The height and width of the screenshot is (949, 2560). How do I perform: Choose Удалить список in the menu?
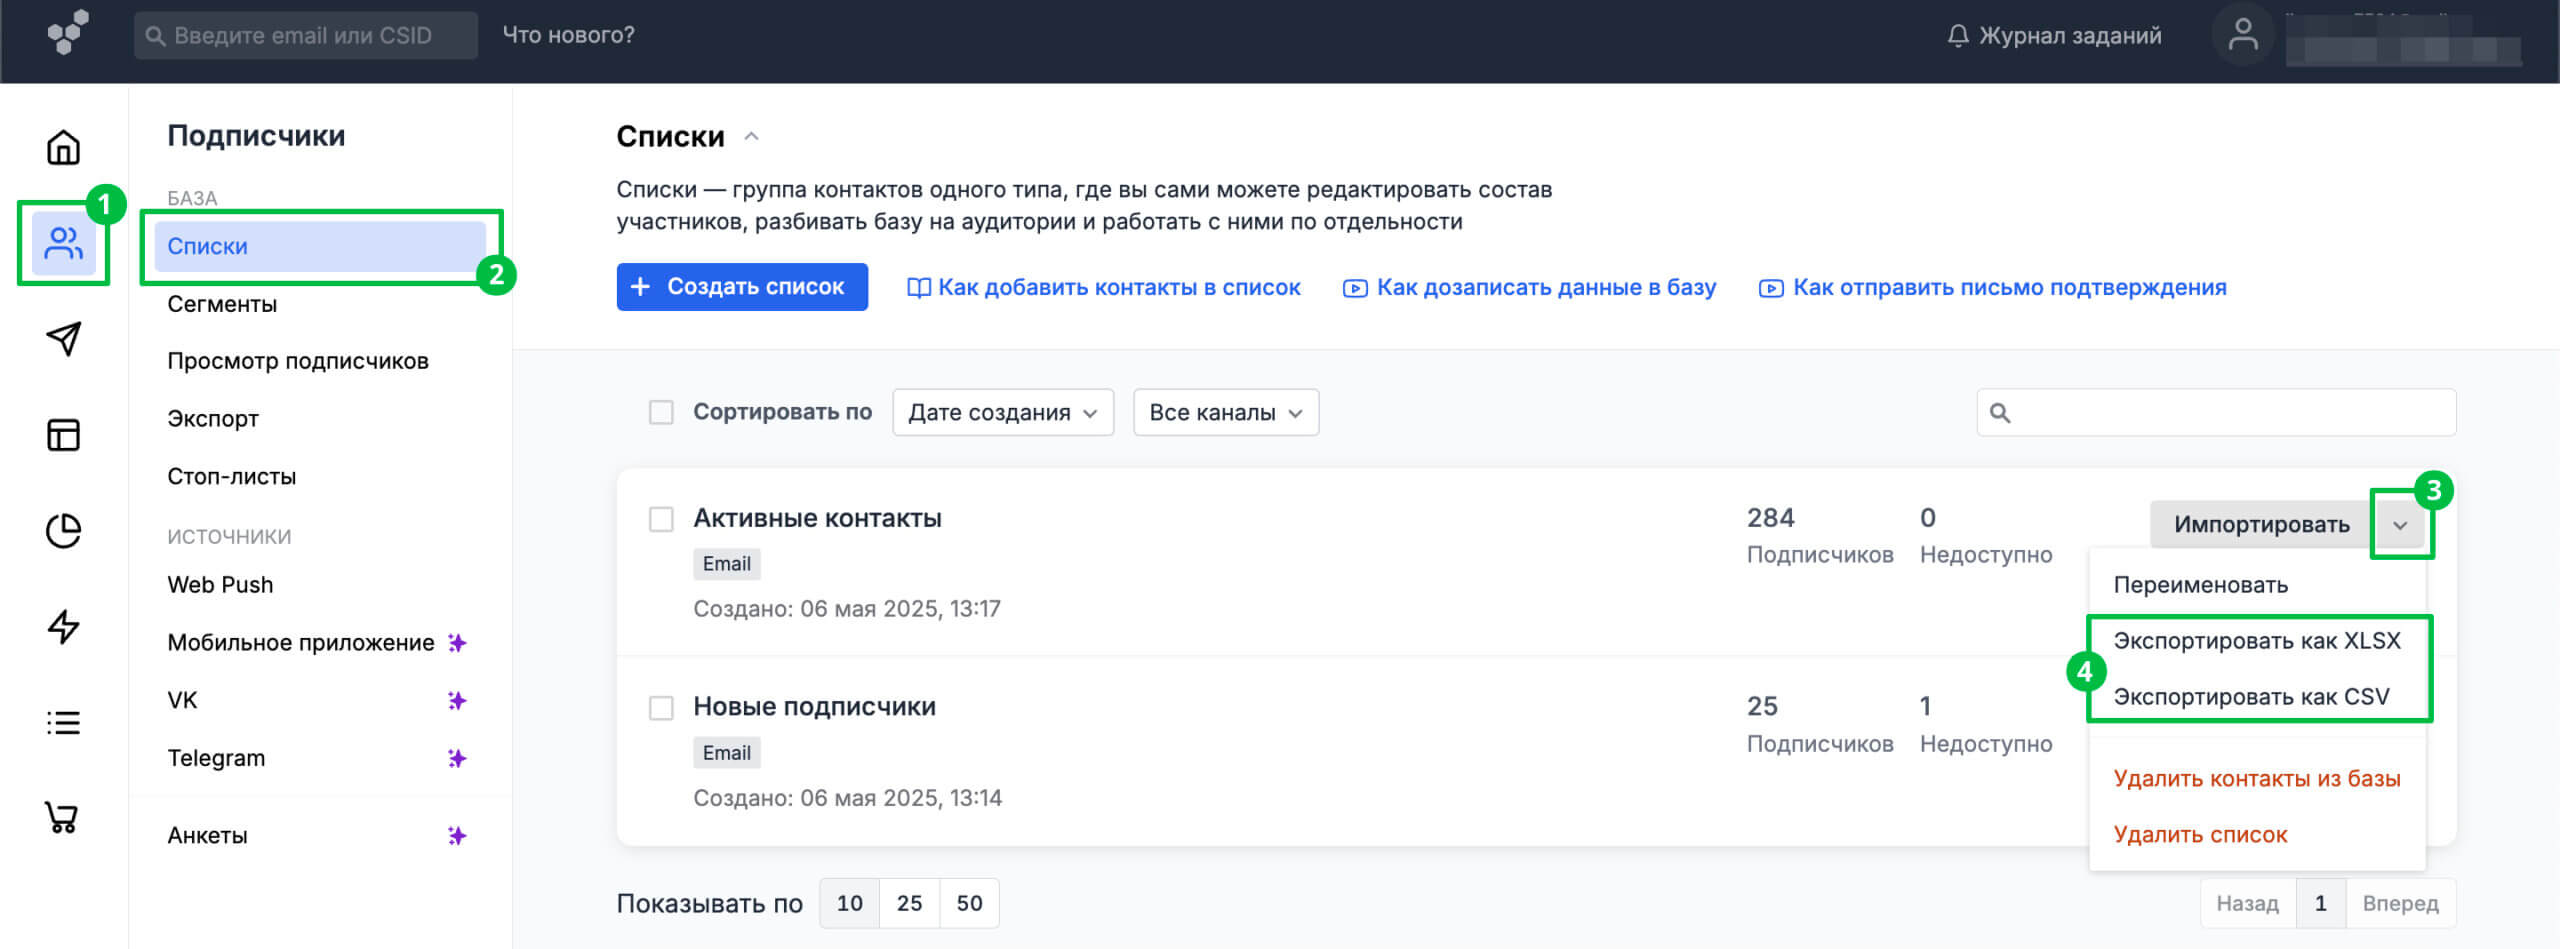pyautogui.click(x=2200, y=835)
